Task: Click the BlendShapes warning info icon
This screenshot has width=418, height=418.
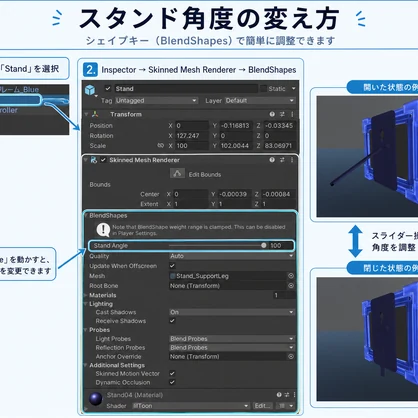Action: (x=103, y=230)
